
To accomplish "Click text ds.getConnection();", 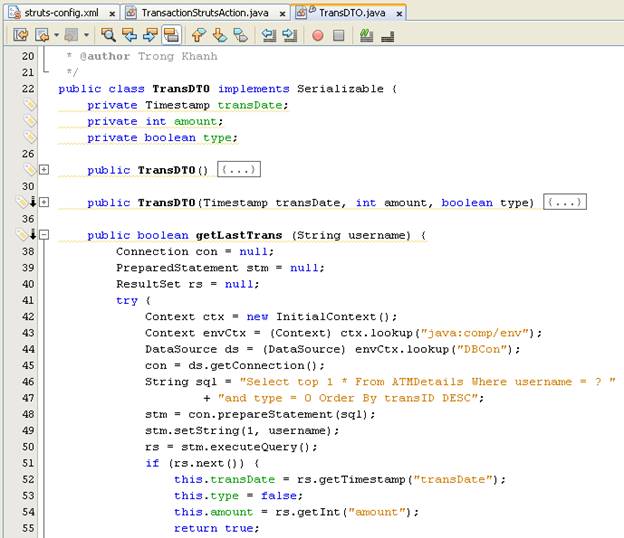I will [x=256, y=365].
